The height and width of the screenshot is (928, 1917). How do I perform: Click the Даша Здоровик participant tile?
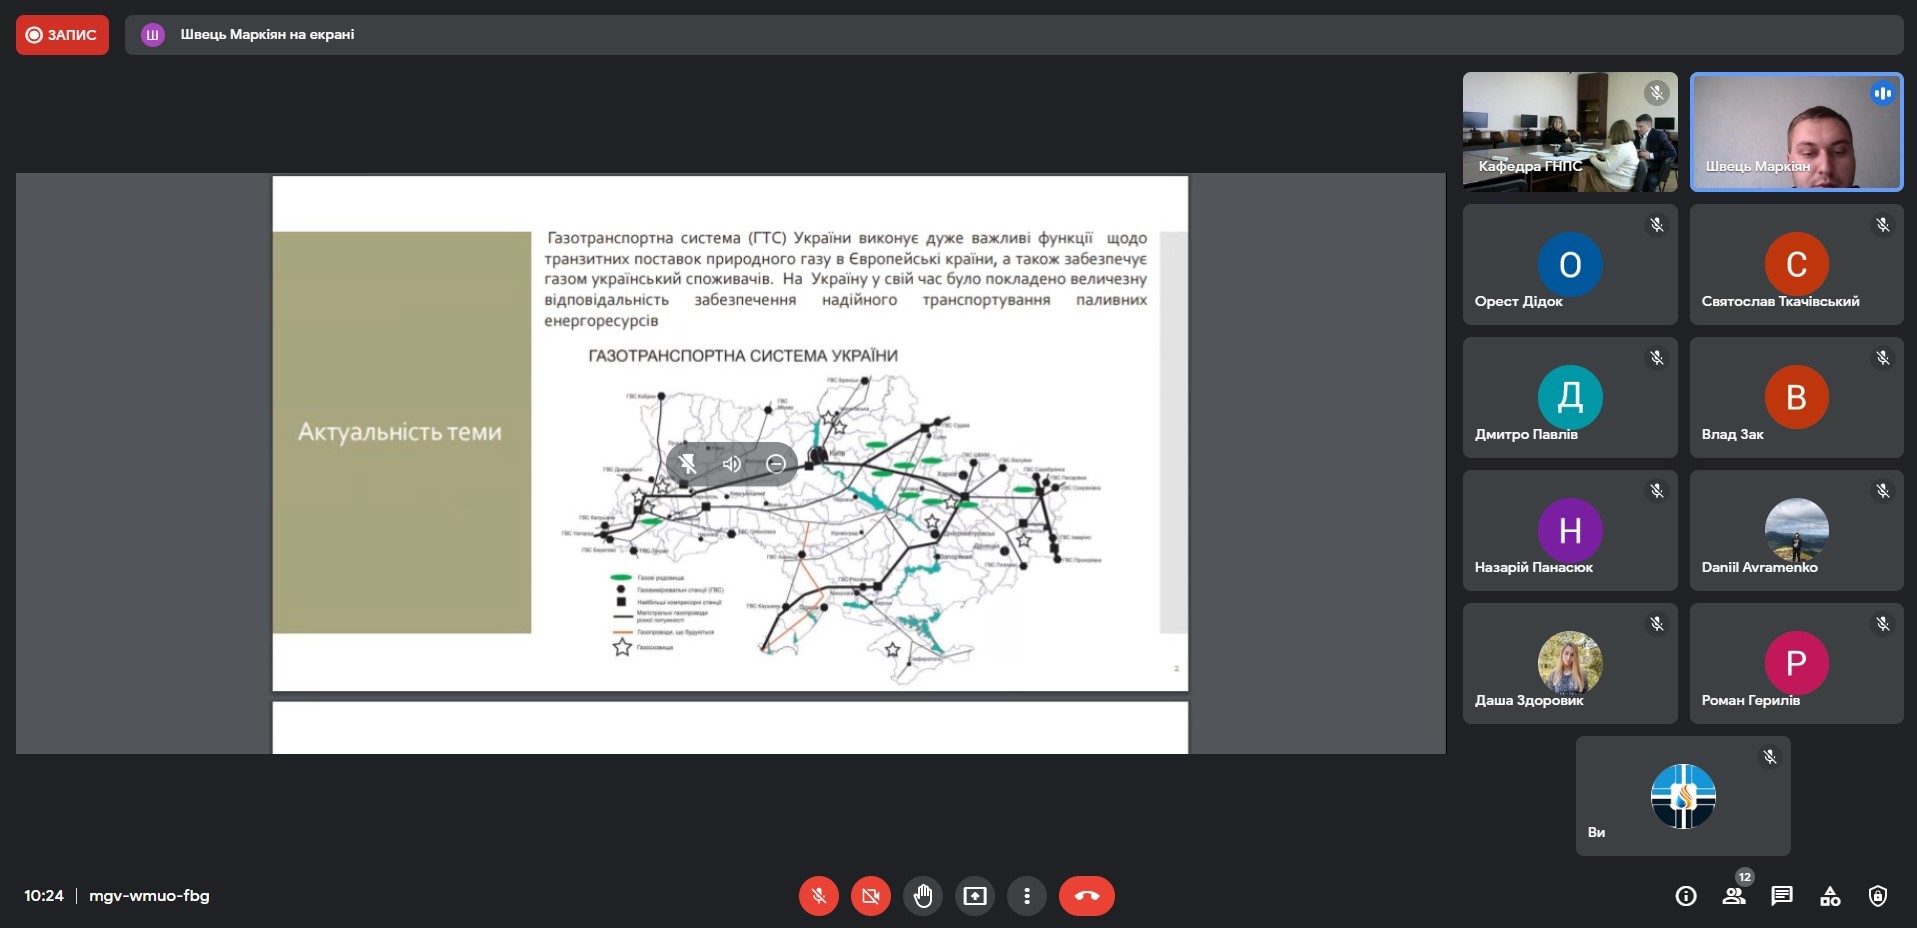point(1569,663)
